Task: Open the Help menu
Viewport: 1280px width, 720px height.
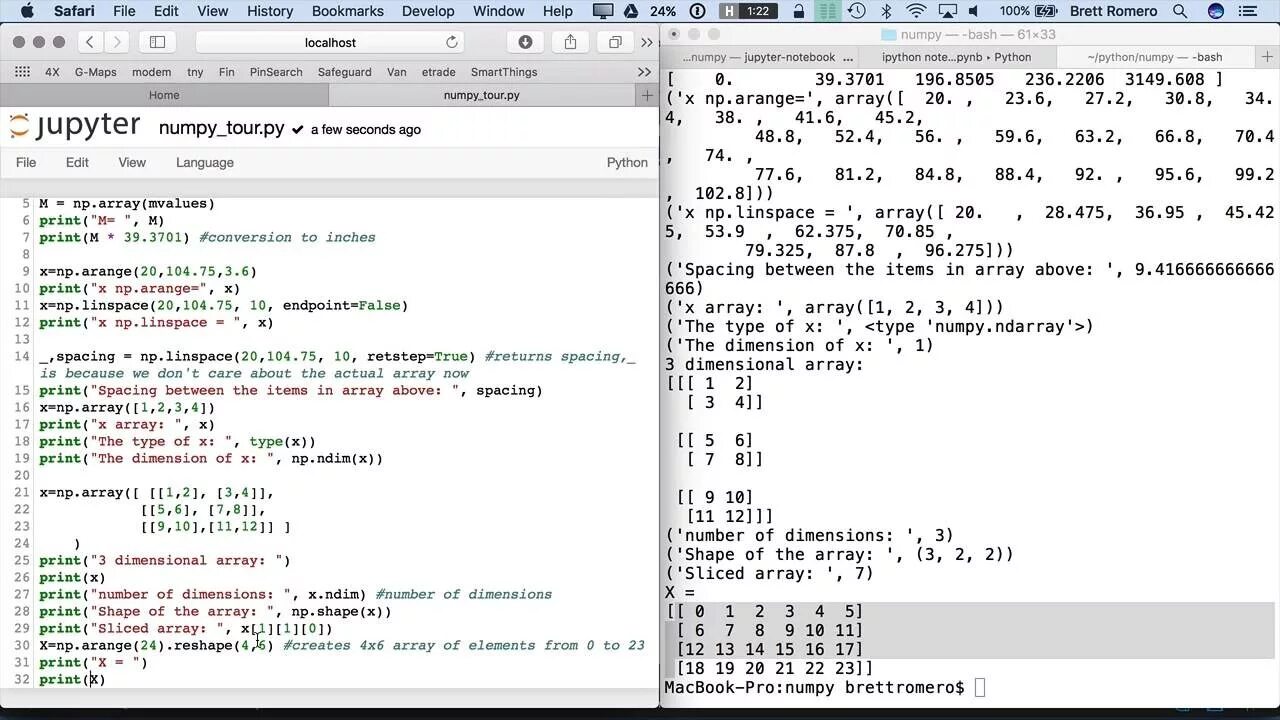Action: tap(557, 11)
